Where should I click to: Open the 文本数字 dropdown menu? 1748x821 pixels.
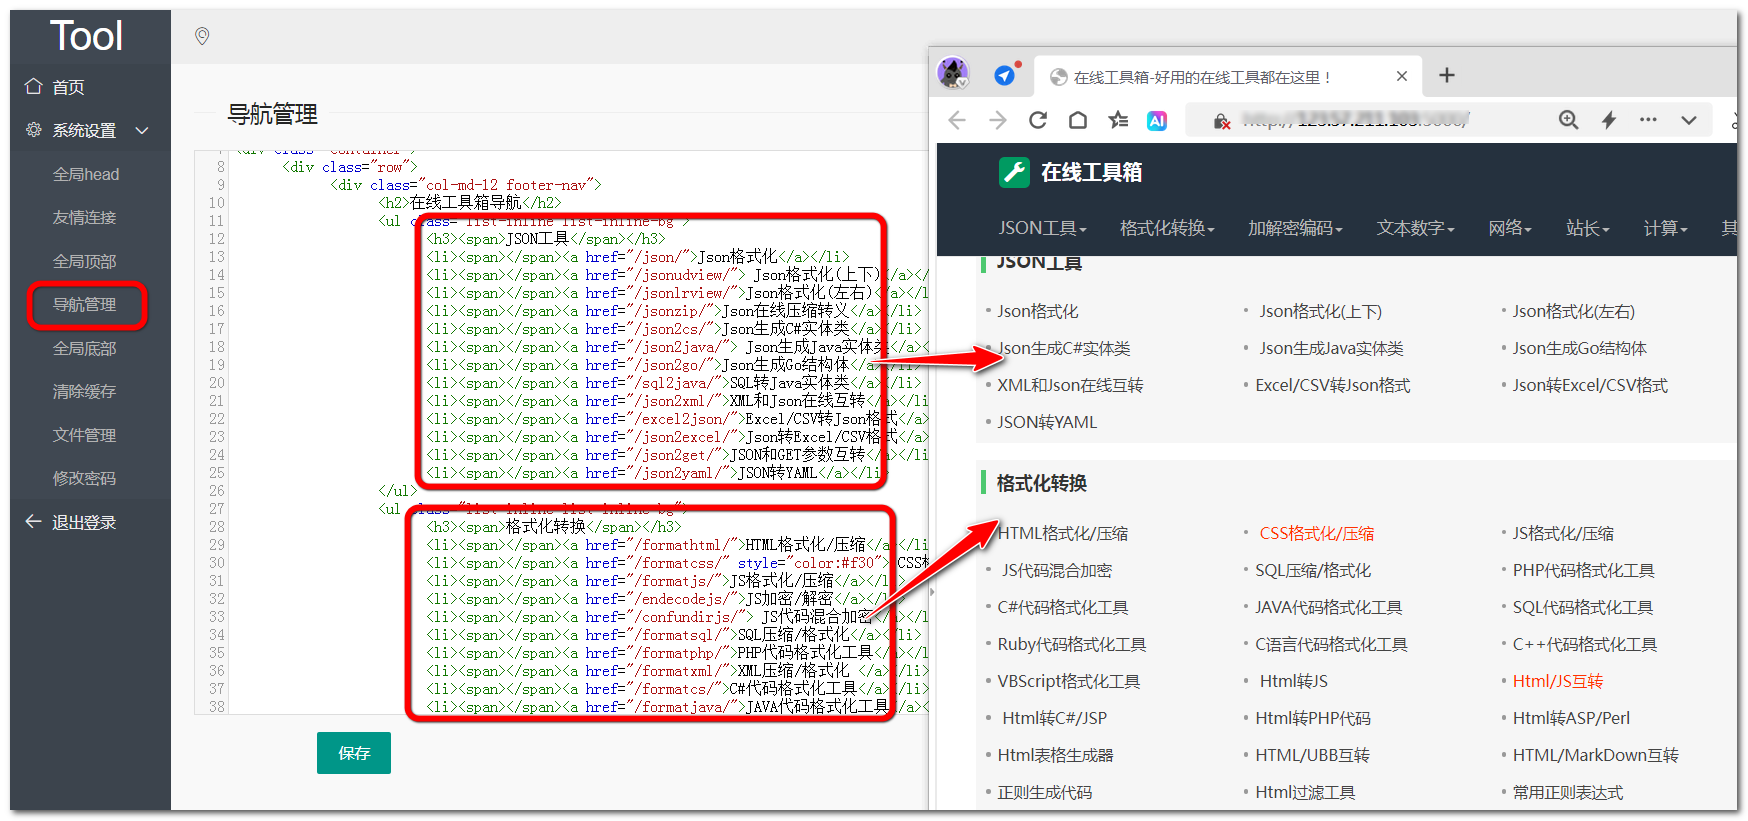click(1415, 228)
